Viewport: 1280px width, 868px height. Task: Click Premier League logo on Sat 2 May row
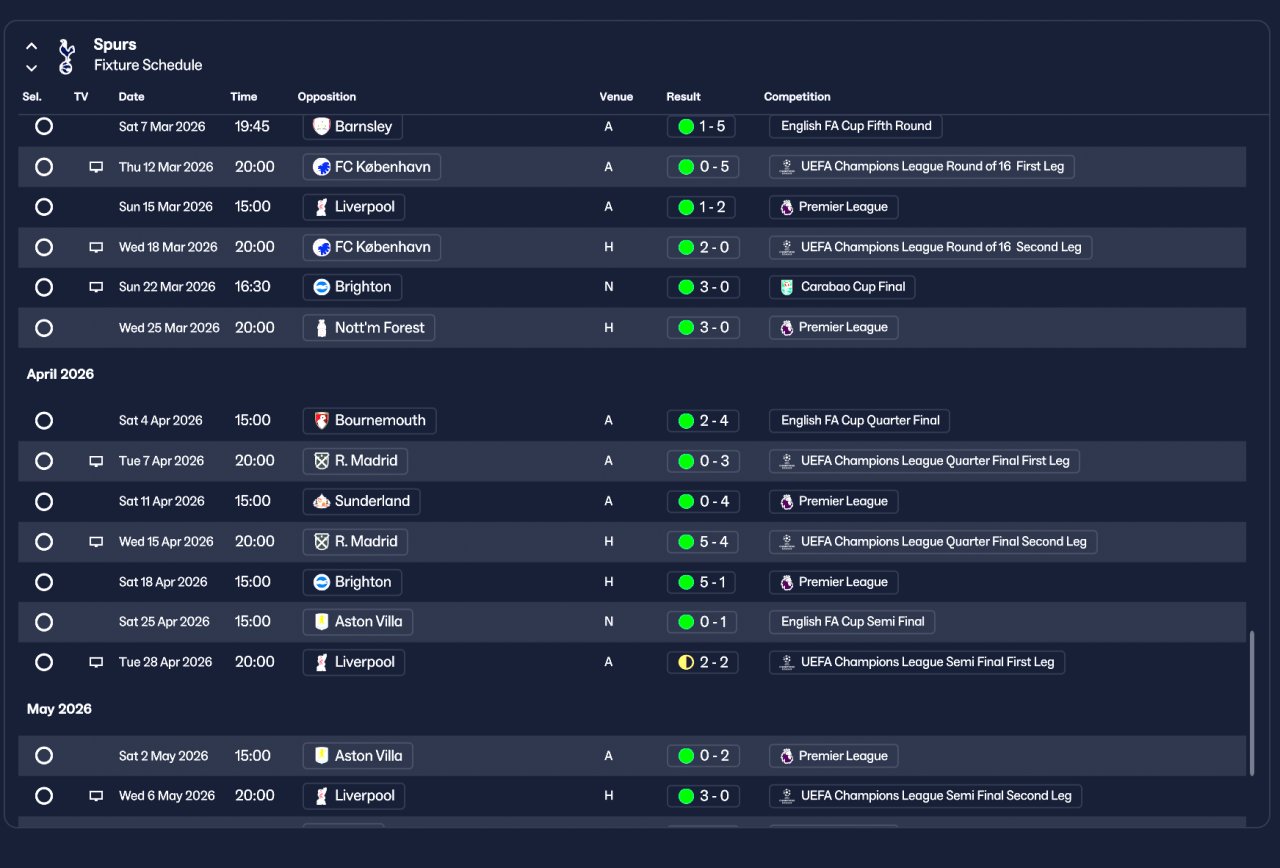[787, 756]
